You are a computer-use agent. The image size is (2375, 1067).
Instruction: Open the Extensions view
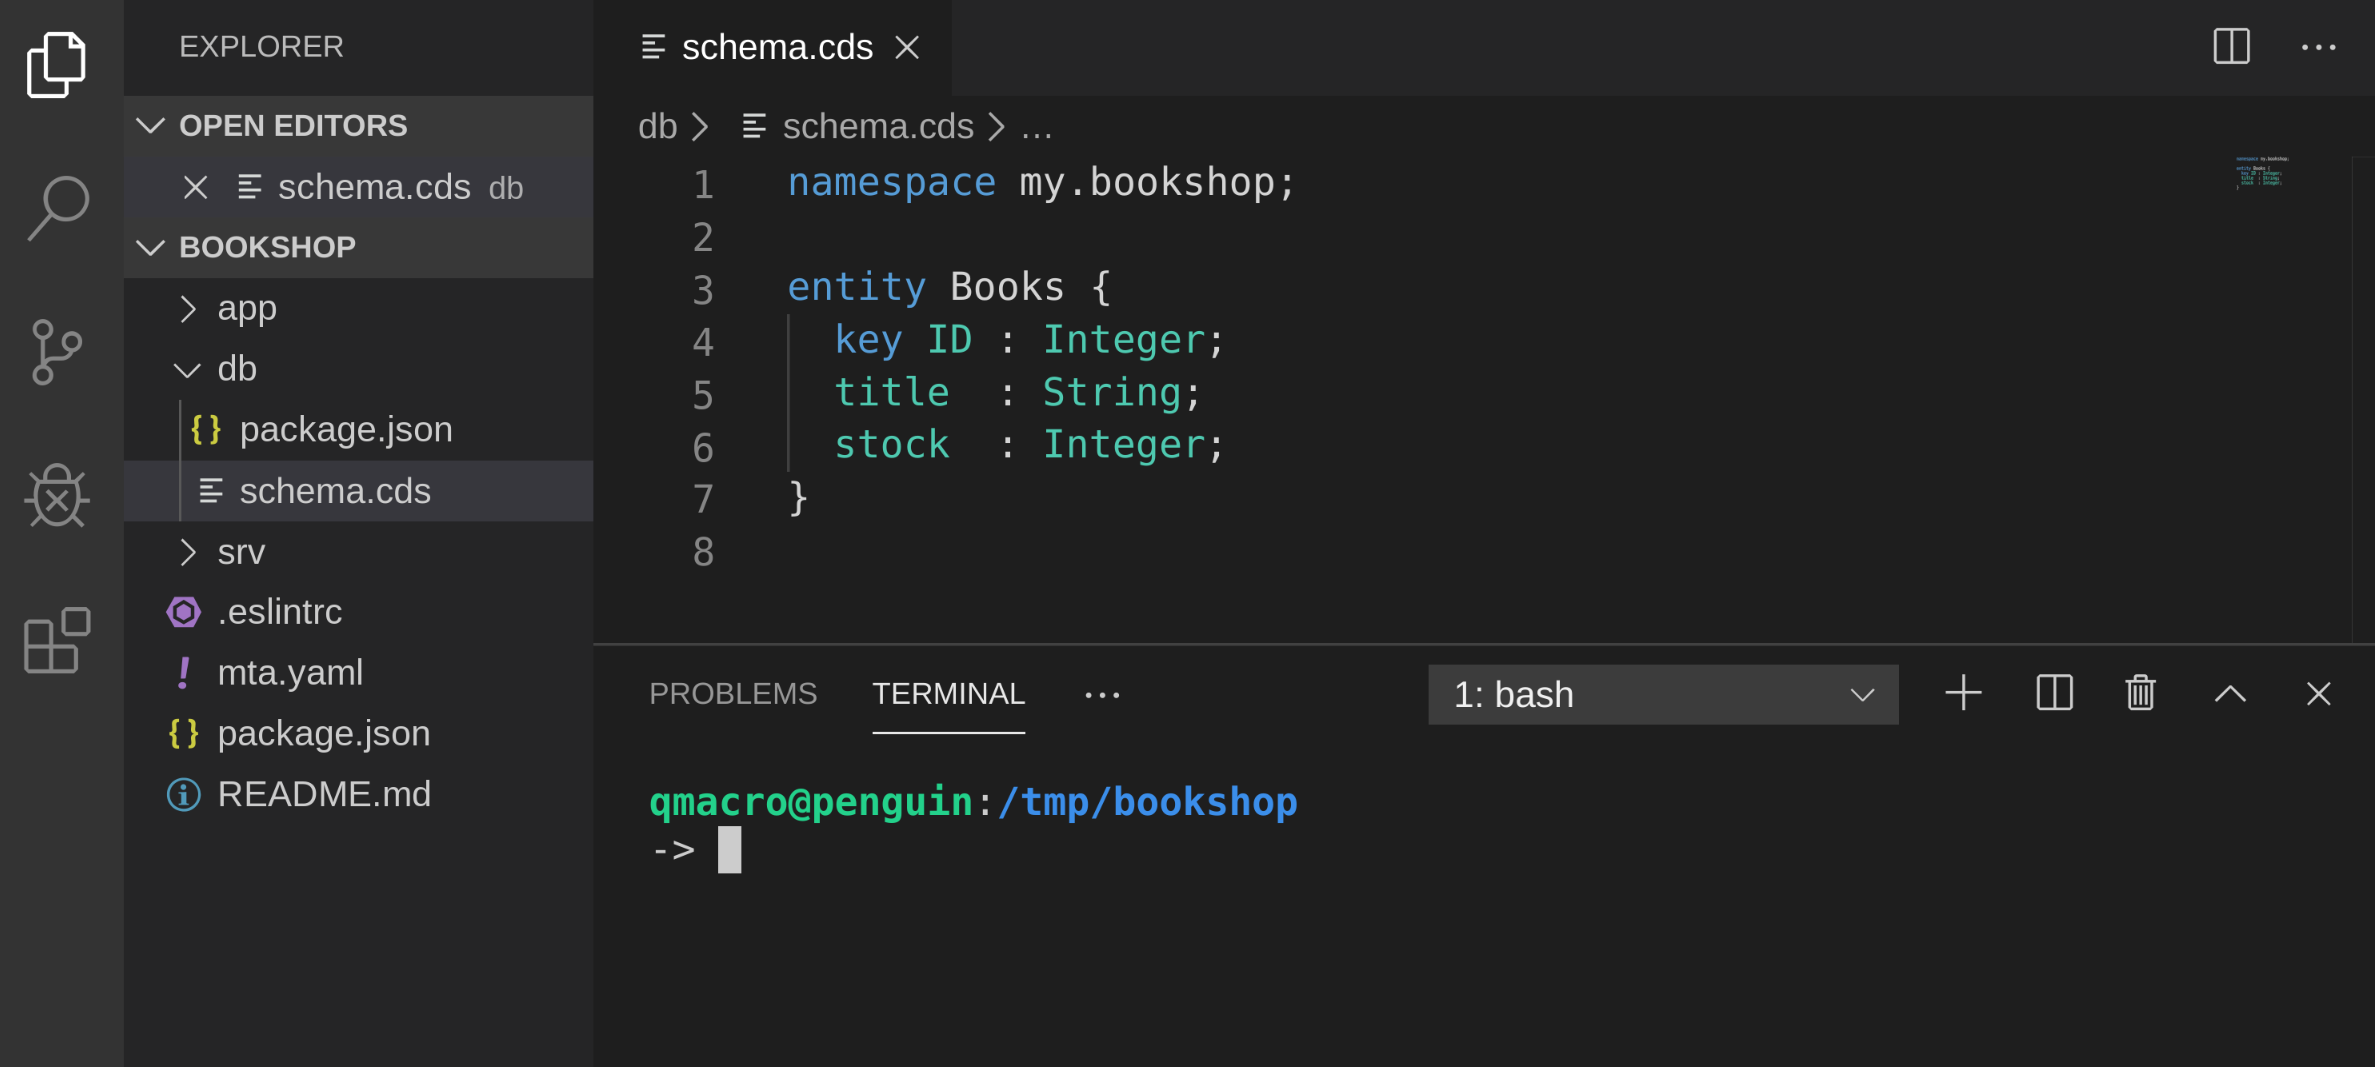(x=57, y=640)
